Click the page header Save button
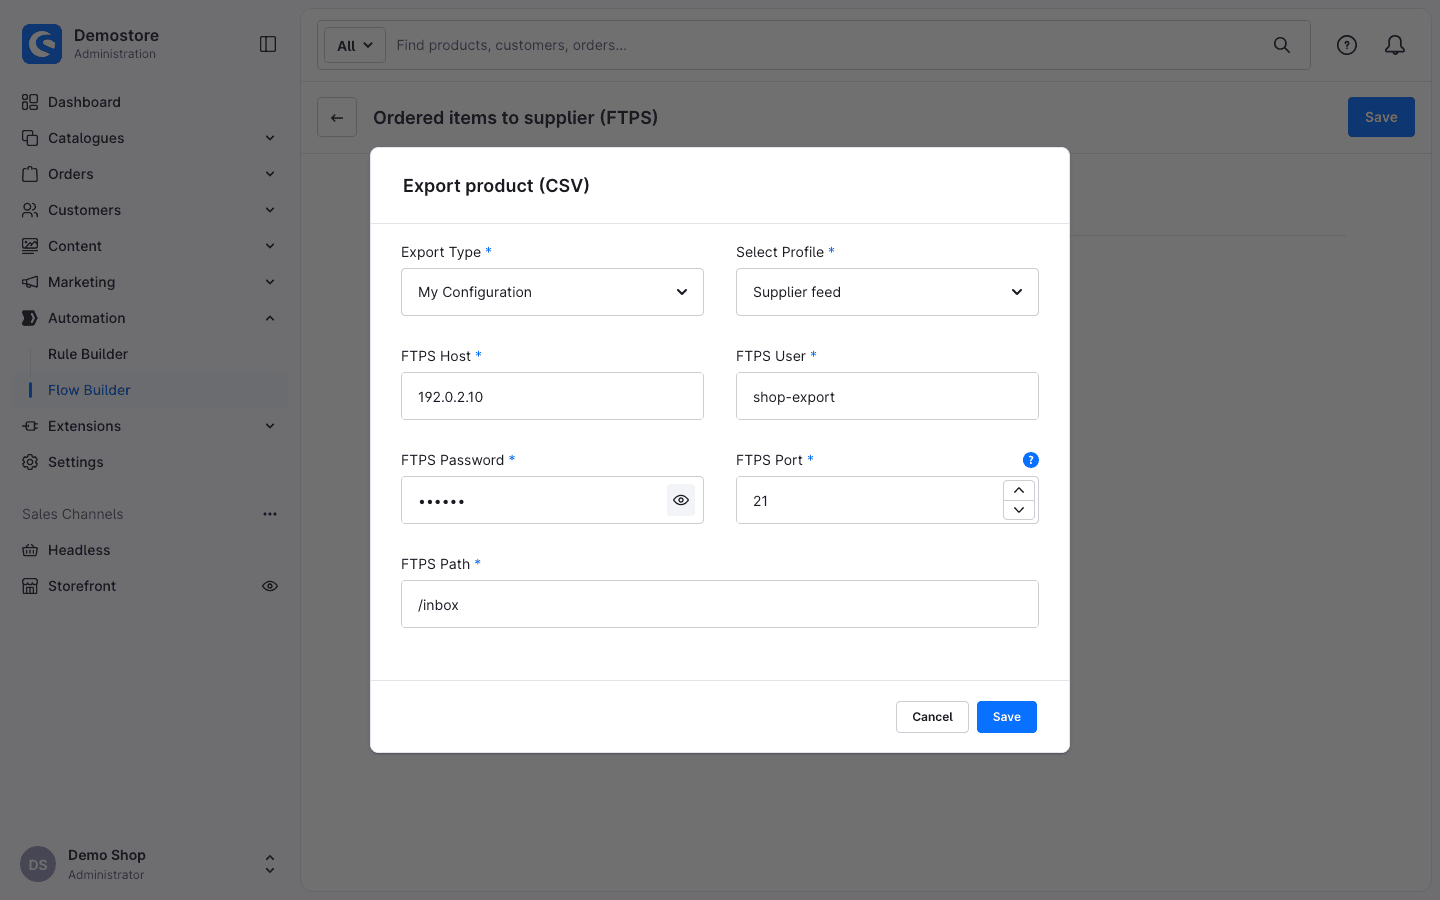This screenshot has height=900, width=1440. pyautogui.click(x=1381, y=117)
